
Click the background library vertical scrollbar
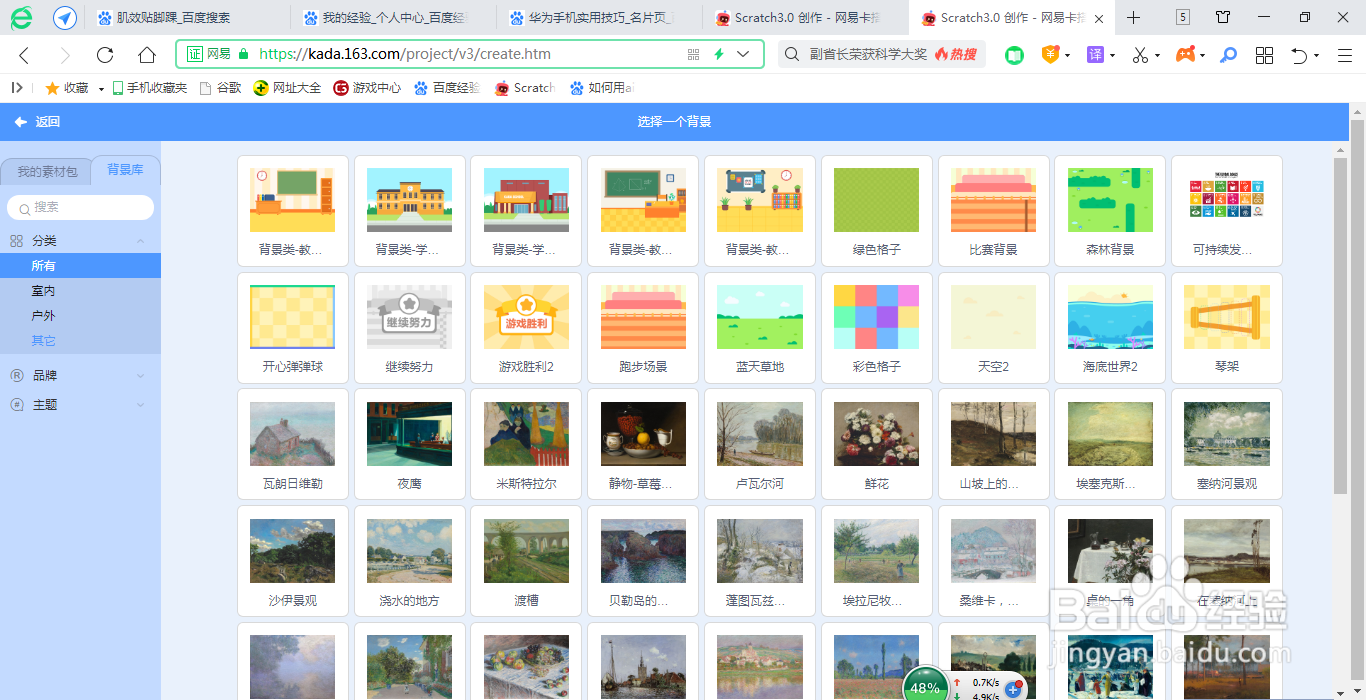pyautogui.click(x=1340, y=325)
